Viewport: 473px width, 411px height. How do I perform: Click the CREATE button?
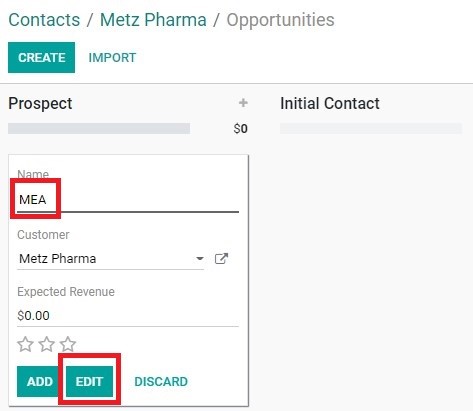41,57
